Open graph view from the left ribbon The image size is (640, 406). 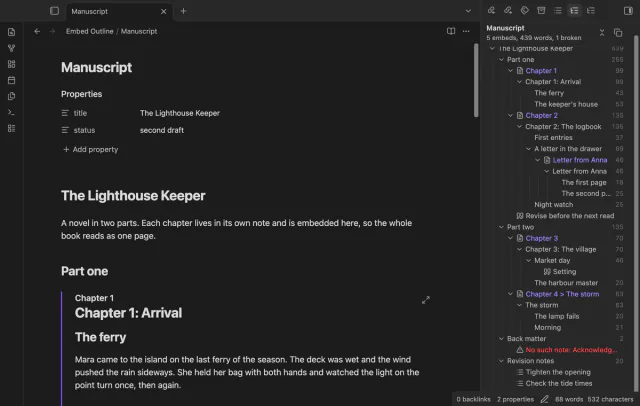(x=11, y=48)
